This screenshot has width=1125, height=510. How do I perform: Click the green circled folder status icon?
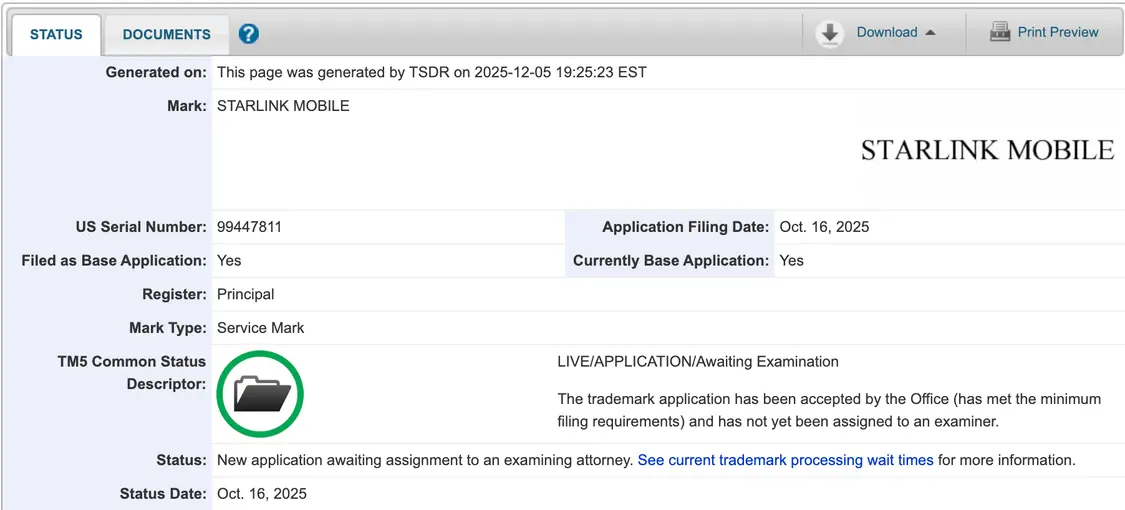point(260,395)
